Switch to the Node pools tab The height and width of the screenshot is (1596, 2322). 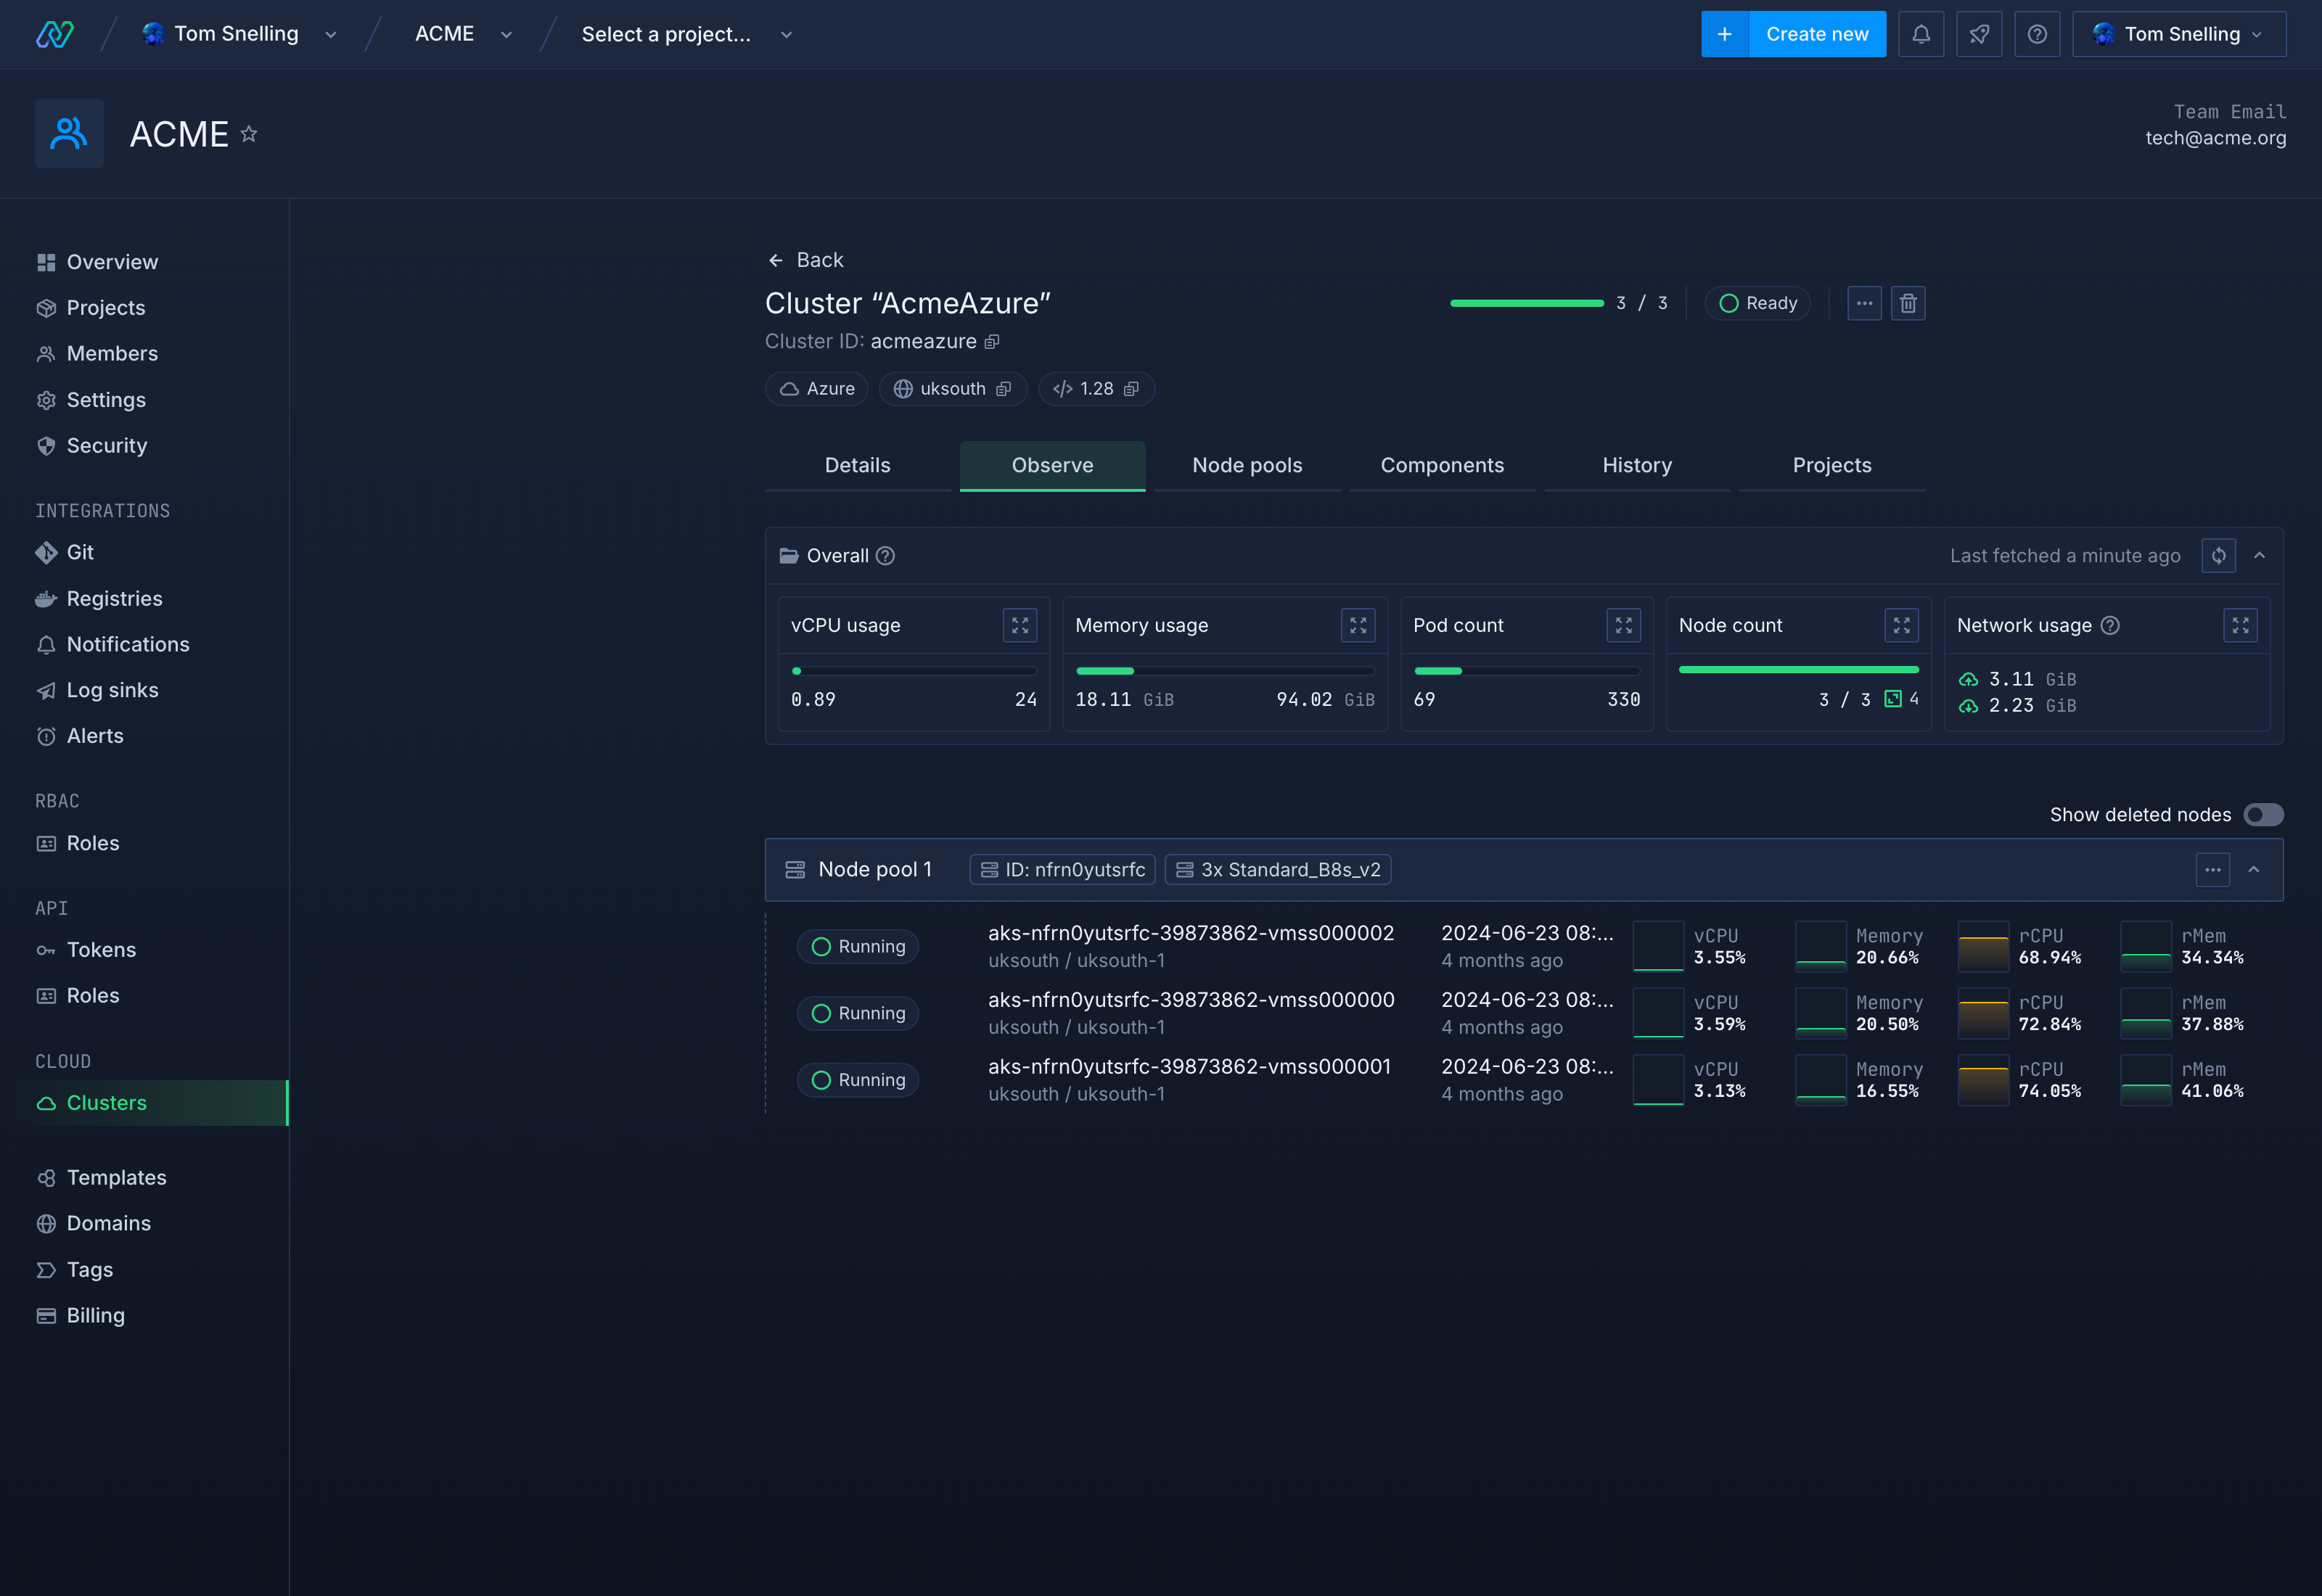[1246, 465]
